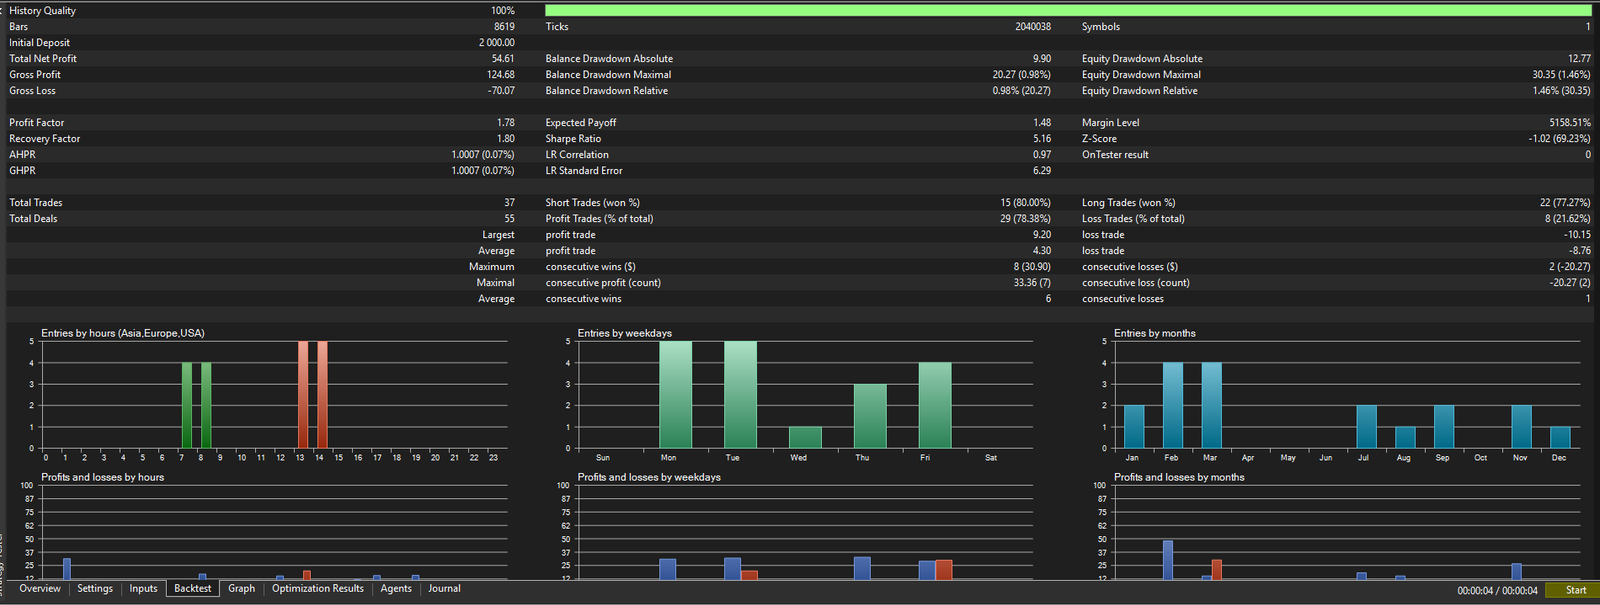This screenshot has width=1600, height=605.
Task: Open the Inputs tab
Action: tap(143, 589)
